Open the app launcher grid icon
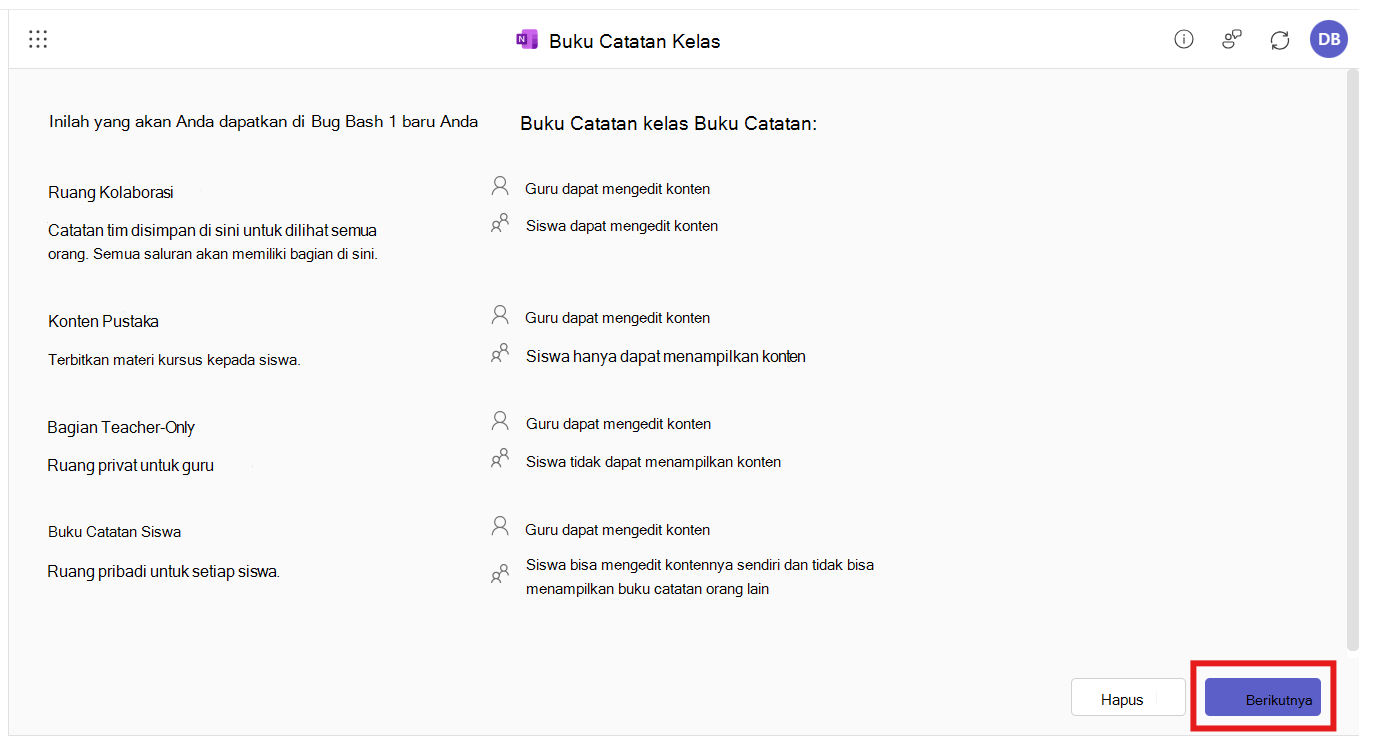 point(38,40)
